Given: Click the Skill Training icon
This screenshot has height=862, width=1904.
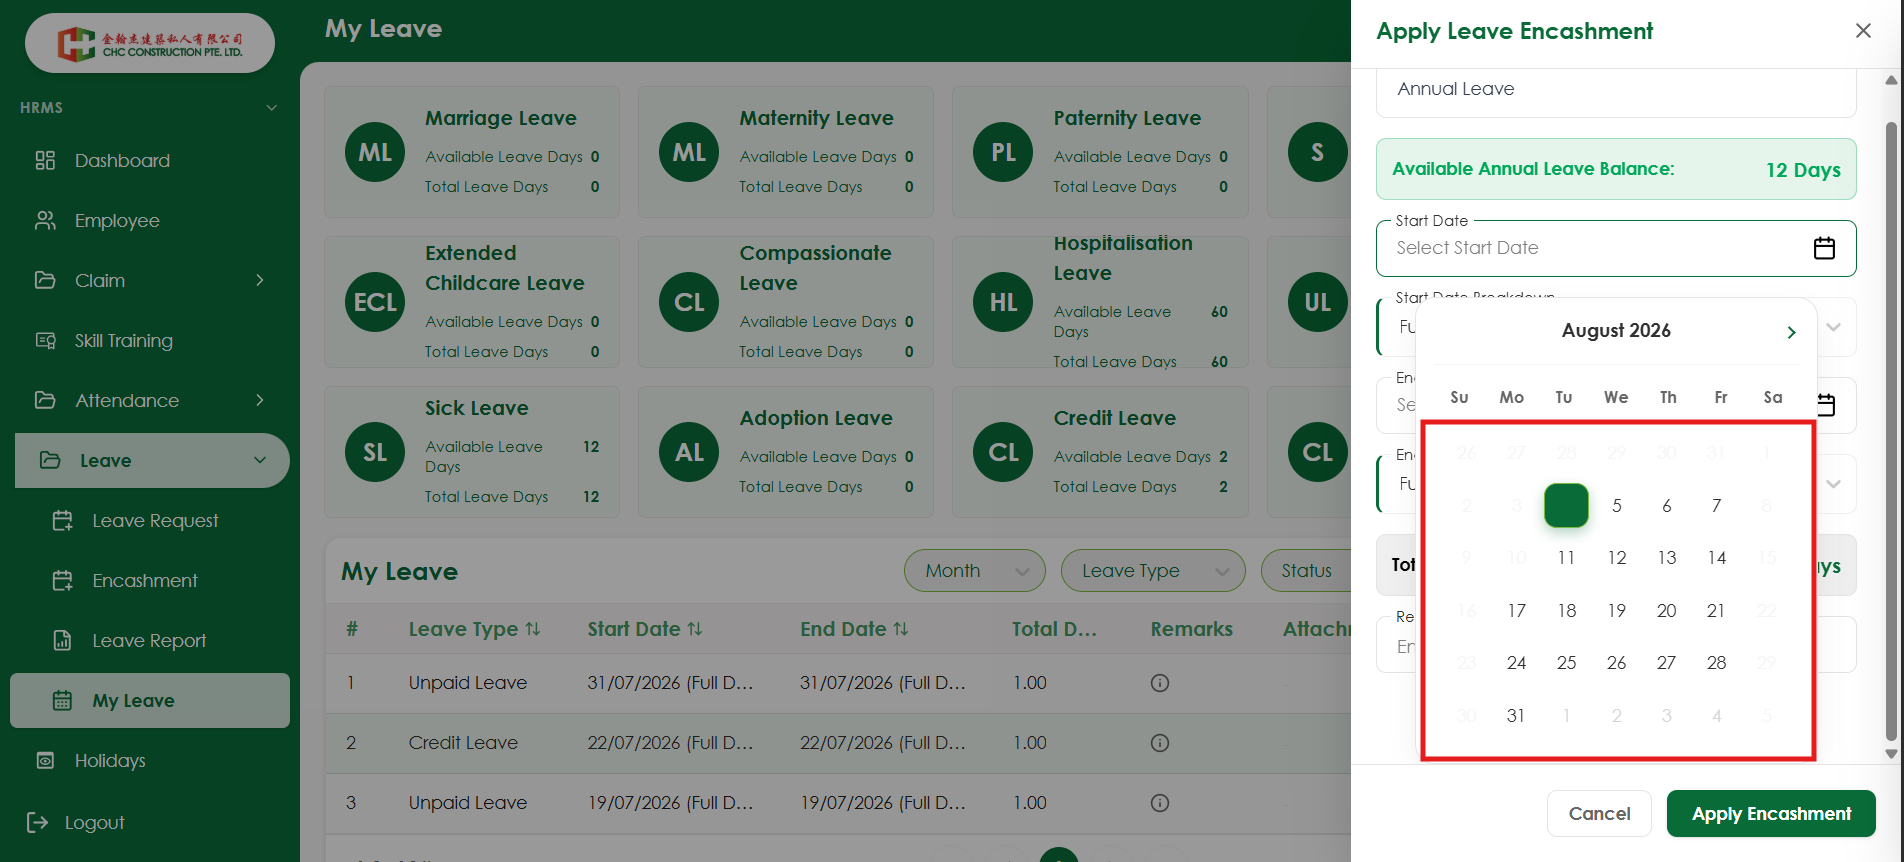Looking at the screenshot, I should [x=45, y=340].
